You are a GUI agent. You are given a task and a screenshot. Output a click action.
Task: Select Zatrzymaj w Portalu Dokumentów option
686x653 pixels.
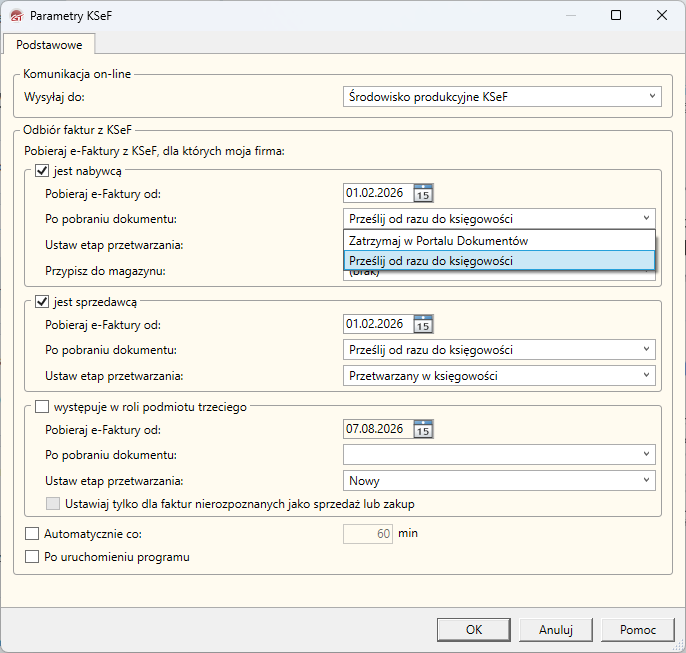coord(499,241)
